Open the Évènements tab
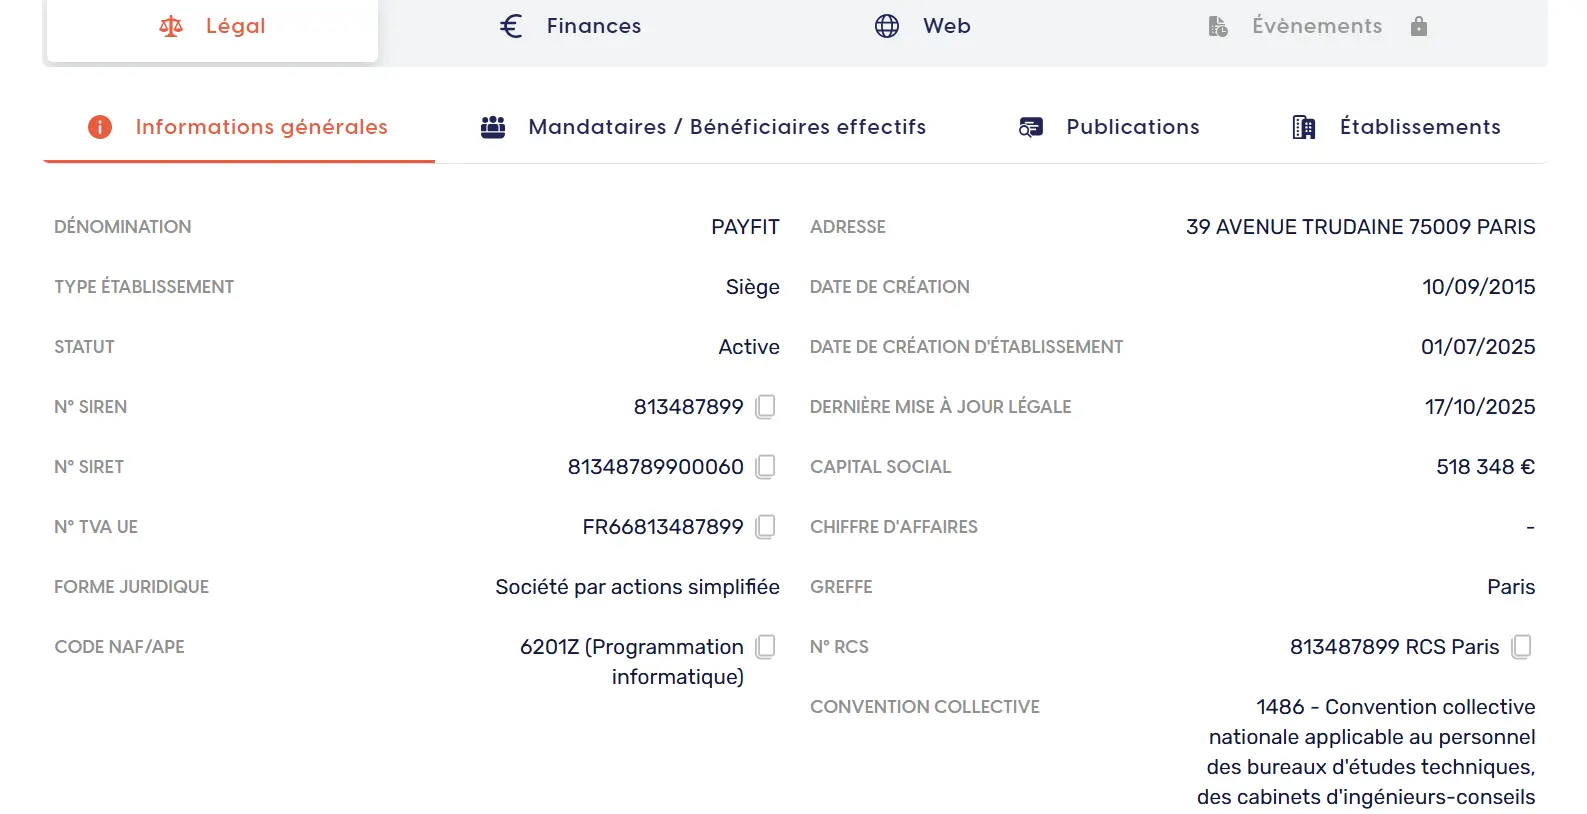 [1316, 26]
